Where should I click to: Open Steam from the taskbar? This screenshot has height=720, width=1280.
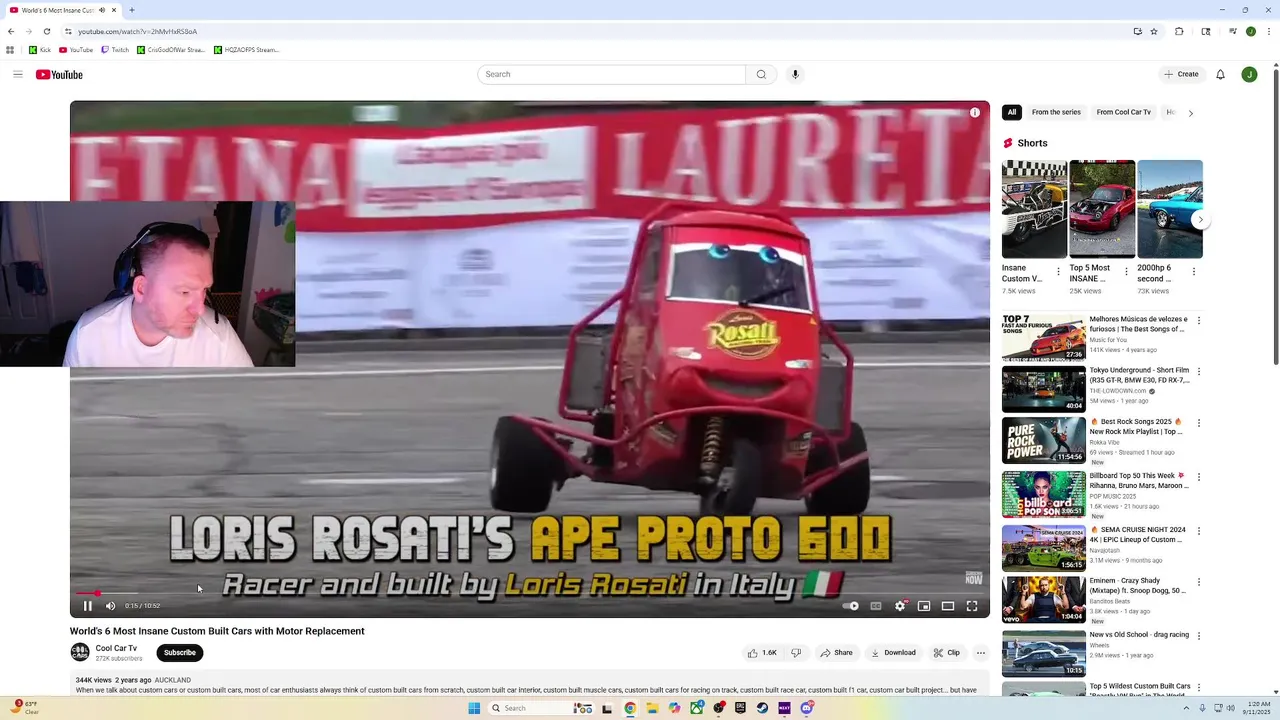(x=762, y=708)
